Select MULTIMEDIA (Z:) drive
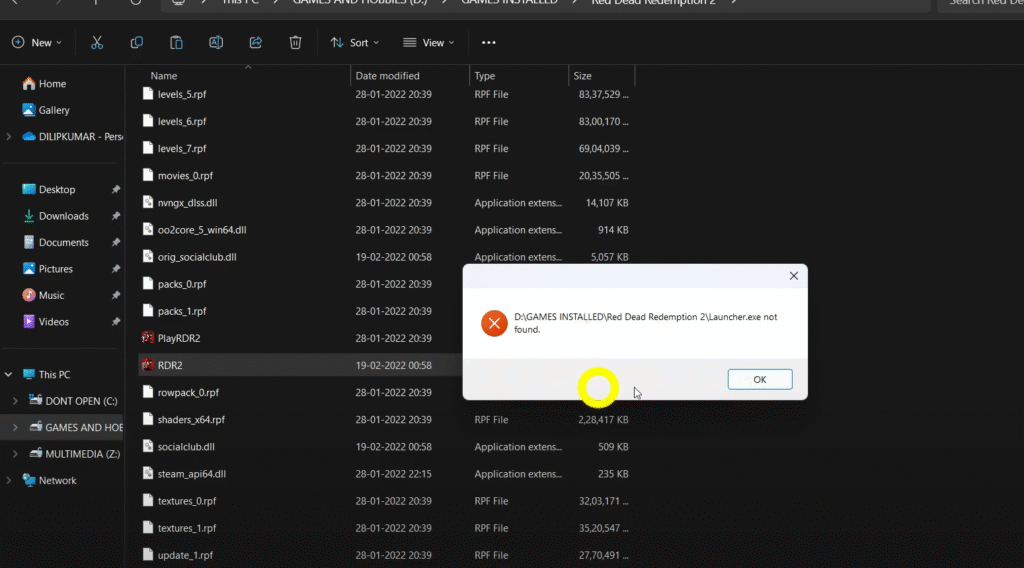 point(74,454)
